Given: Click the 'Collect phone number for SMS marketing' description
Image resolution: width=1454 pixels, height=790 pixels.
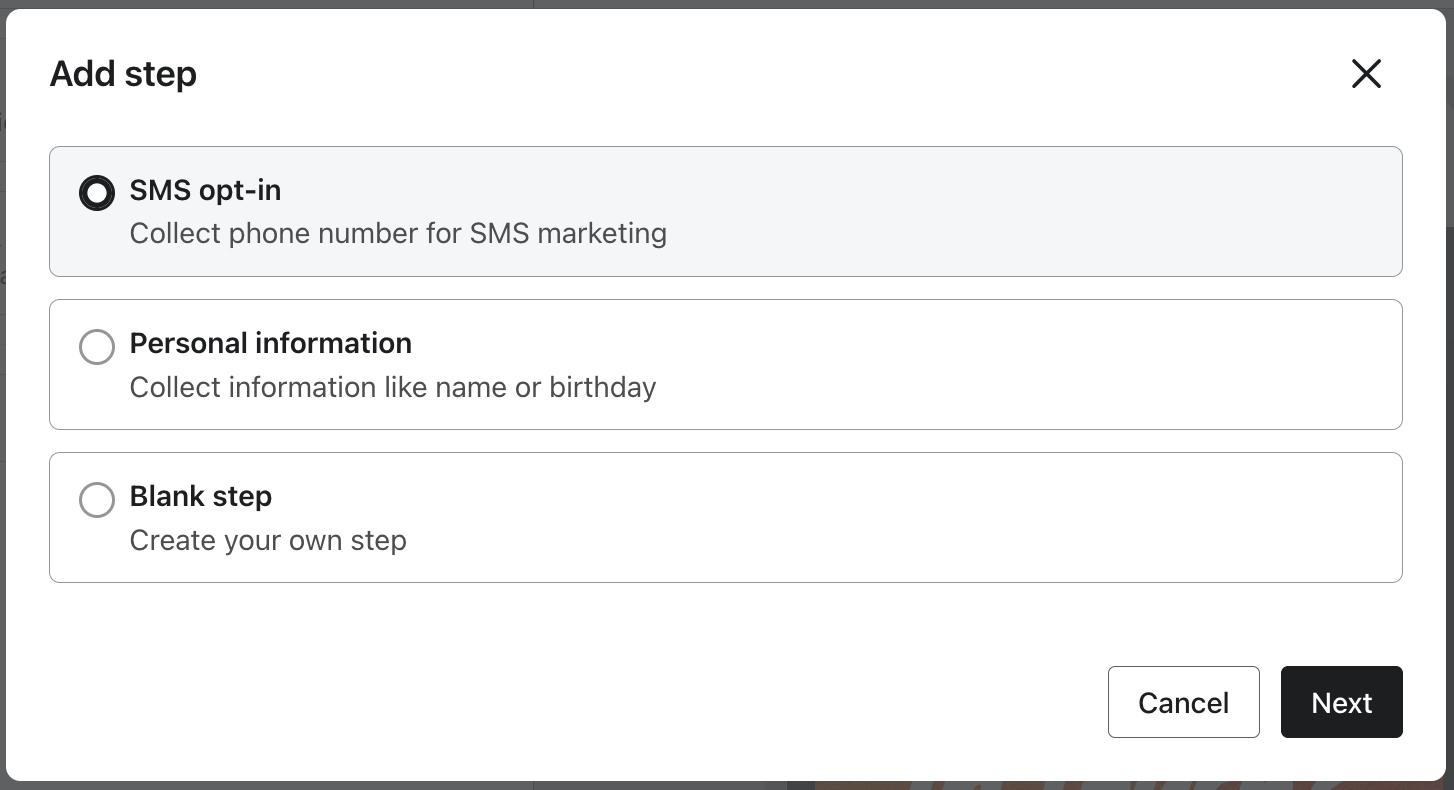Looking at the screenshot, I should [398, 233].
